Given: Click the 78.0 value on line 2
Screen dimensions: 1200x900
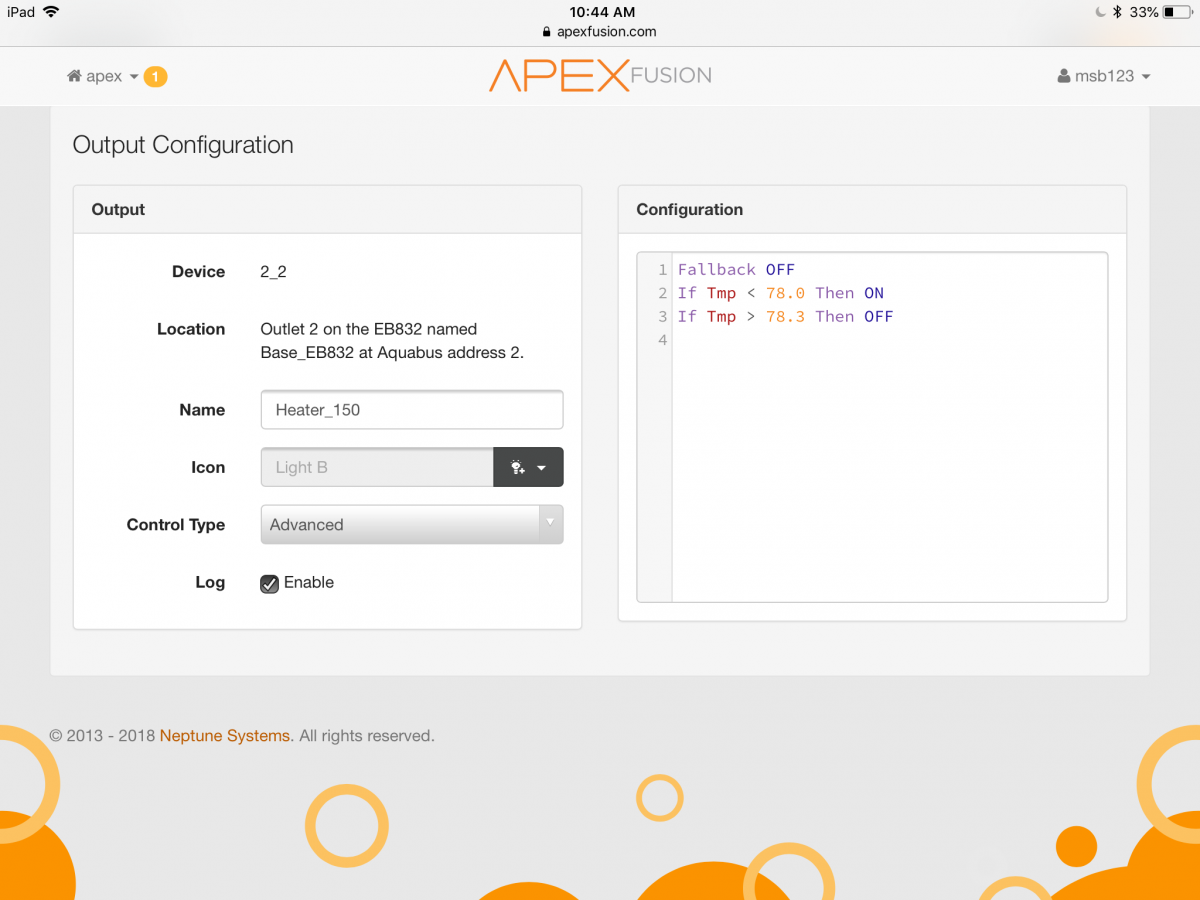Looking at the screenshot, I should (784, 293).
